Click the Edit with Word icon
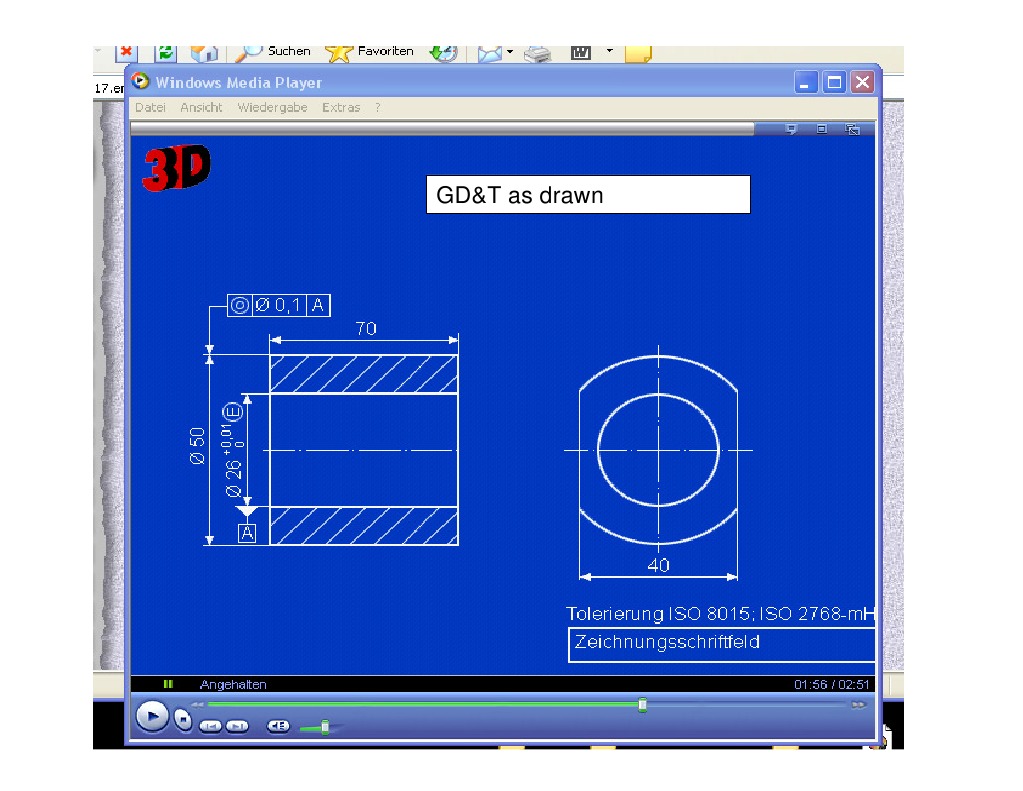 click(x=580, y=53)
